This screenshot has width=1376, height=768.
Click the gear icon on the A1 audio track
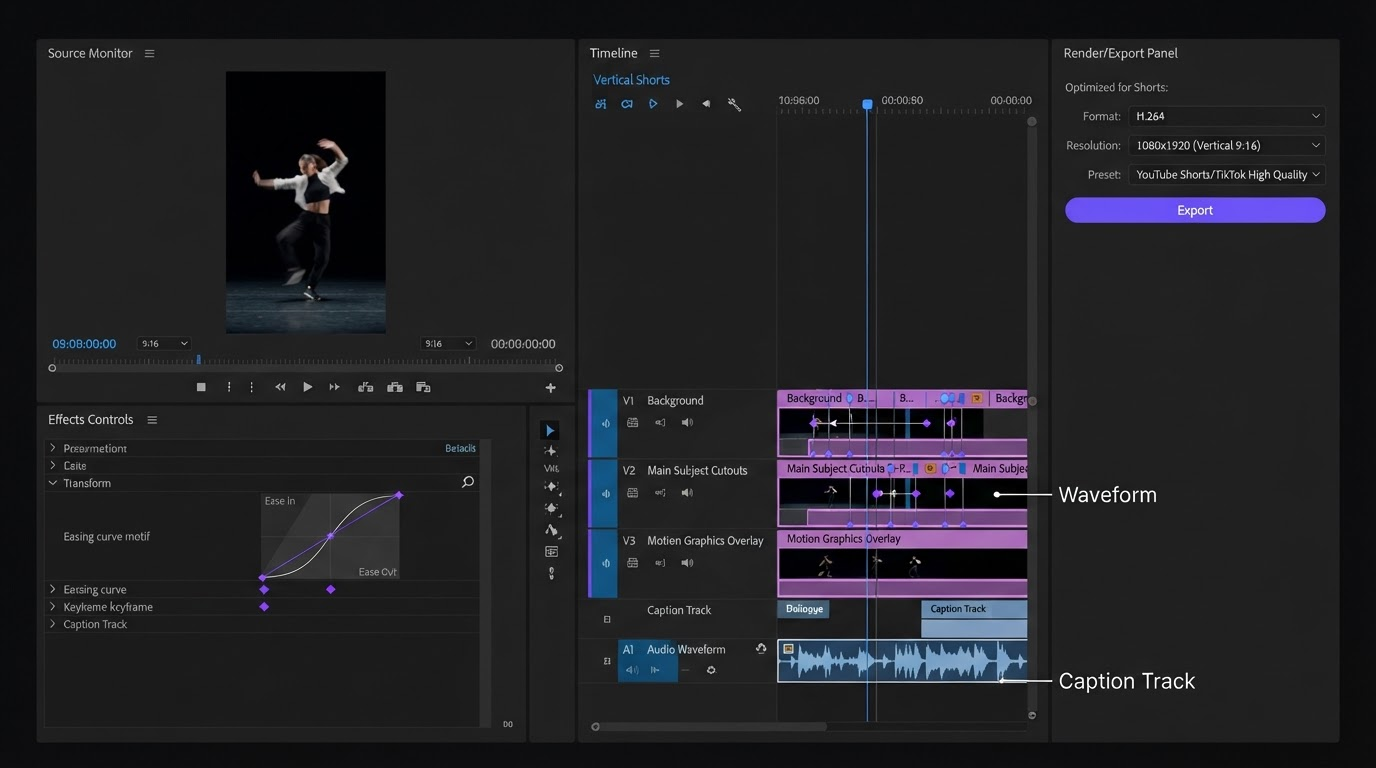pos(711,670)
